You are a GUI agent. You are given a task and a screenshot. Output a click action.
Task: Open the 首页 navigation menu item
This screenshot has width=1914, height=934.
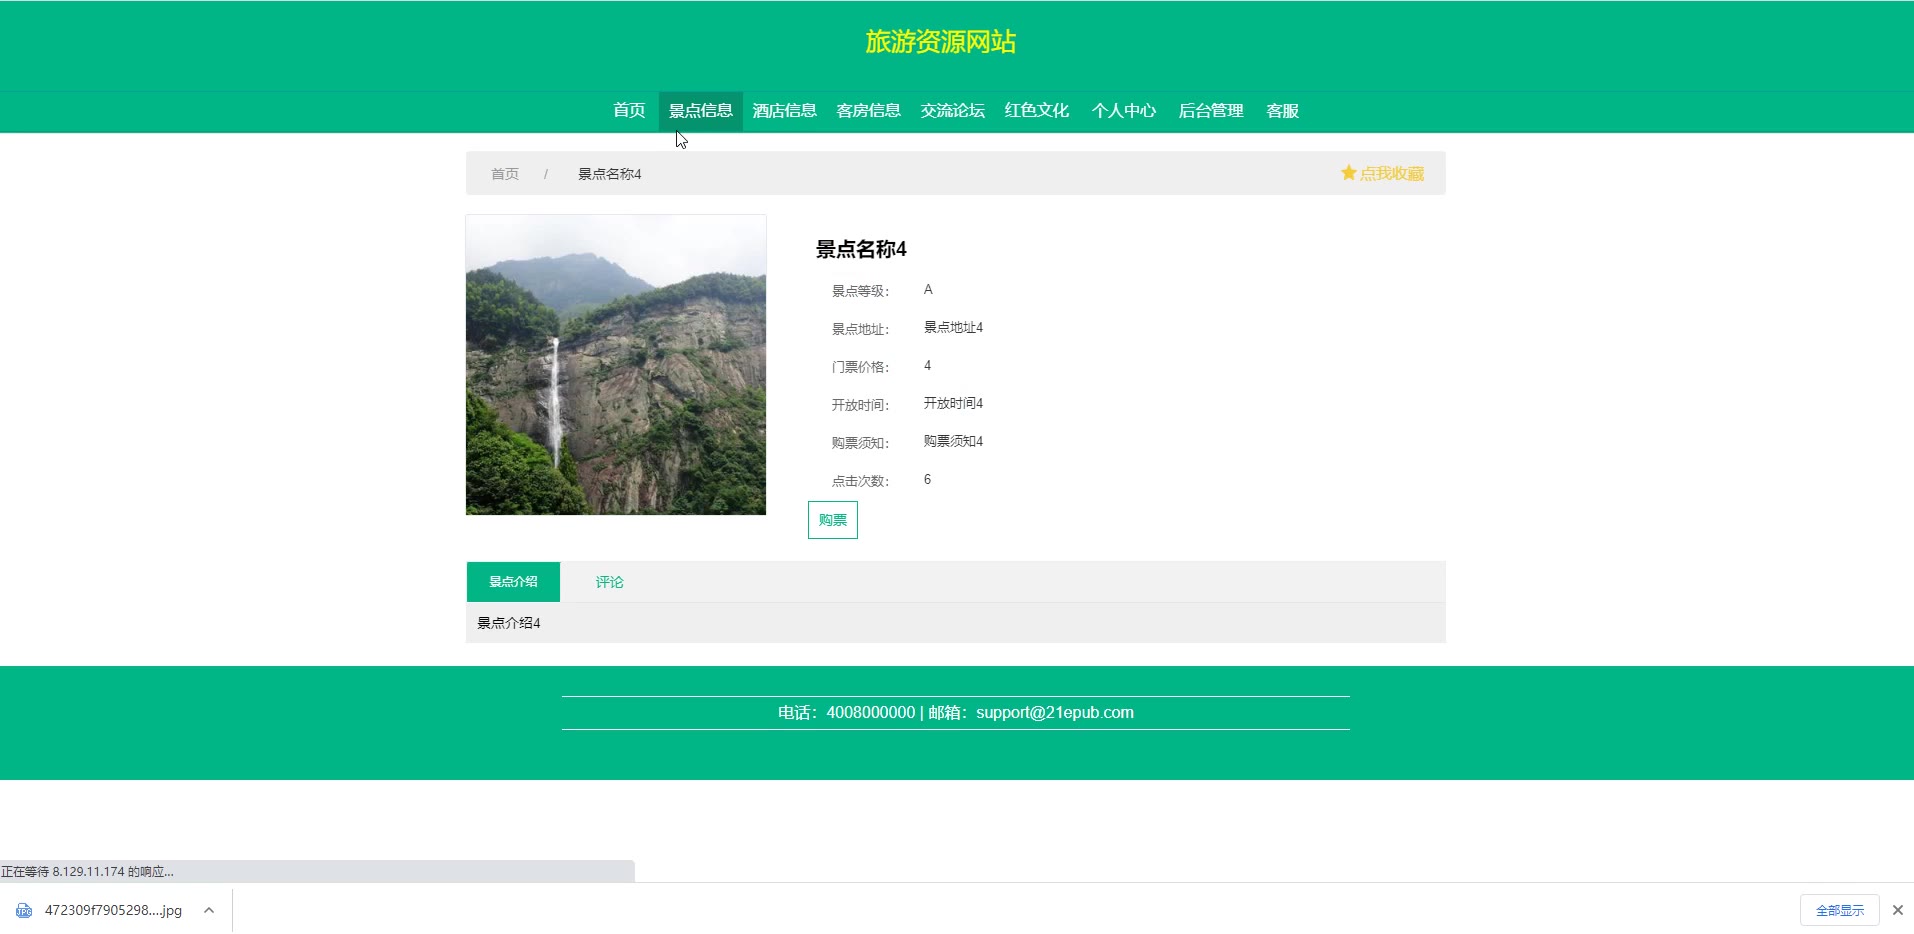tap(629, 111)
